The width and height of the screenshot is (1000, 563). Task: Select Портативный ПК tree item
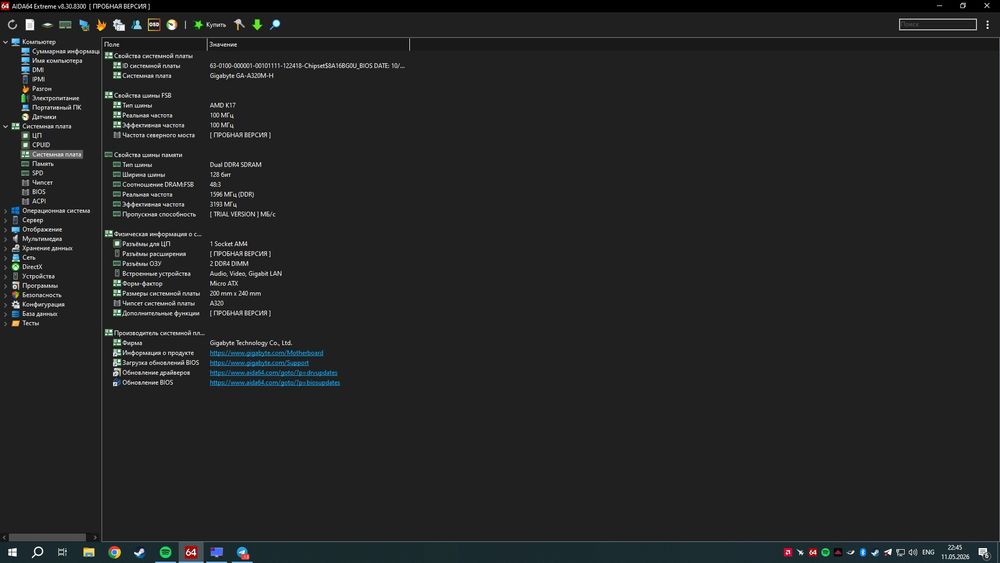click(x=57, y=108)
